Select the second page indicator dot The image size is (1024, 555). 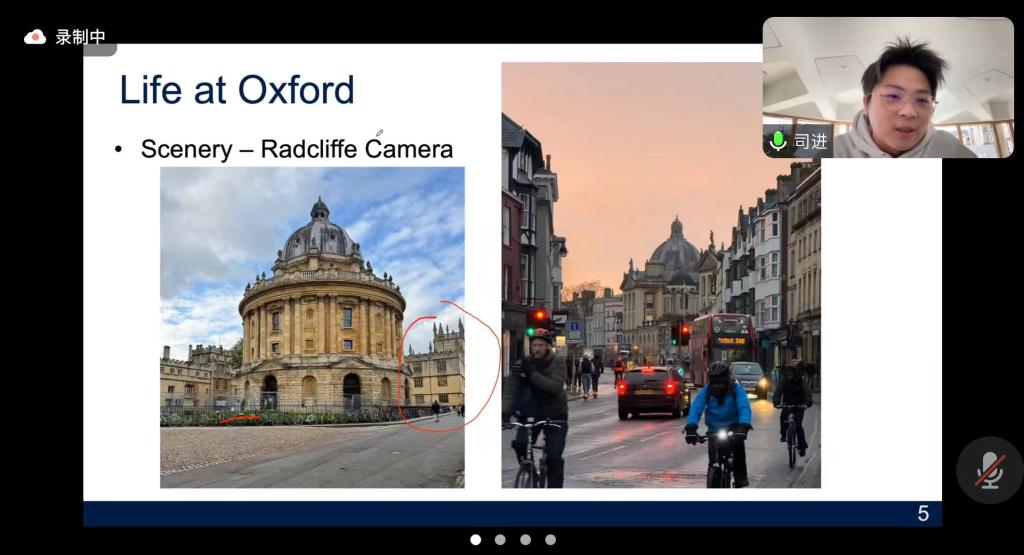[500, 539]
